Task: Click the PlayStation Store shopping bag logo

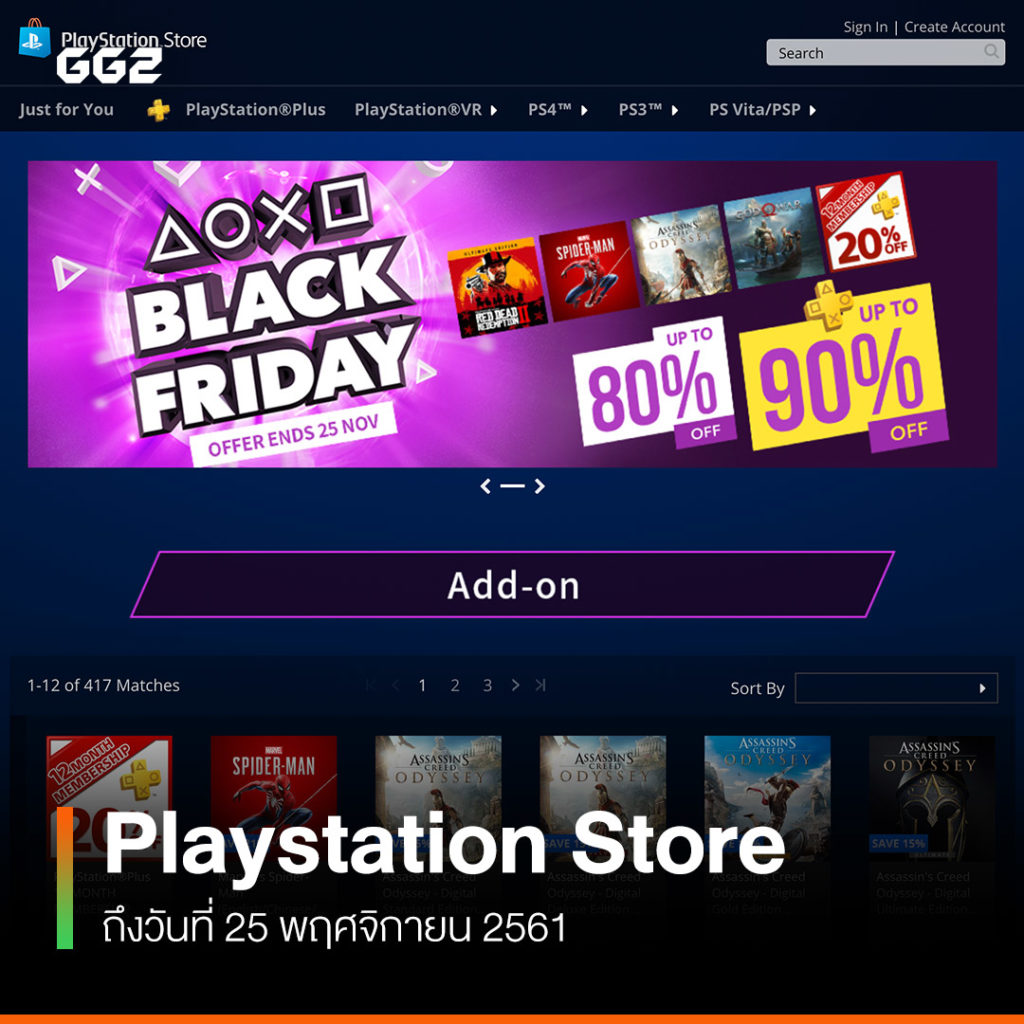Action: click(x=35, y=39)
